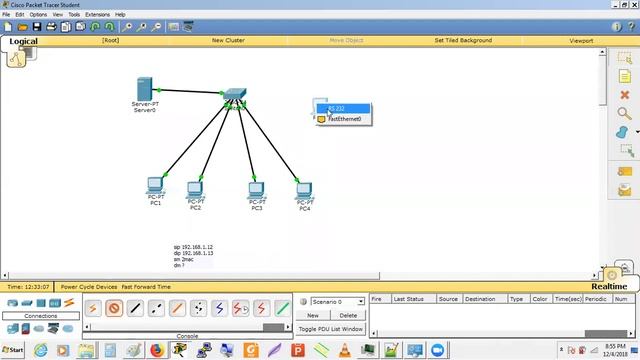Viewport: 640px width, 360px height.
Task: Click Power Cycle Devices
Action: 89,287
